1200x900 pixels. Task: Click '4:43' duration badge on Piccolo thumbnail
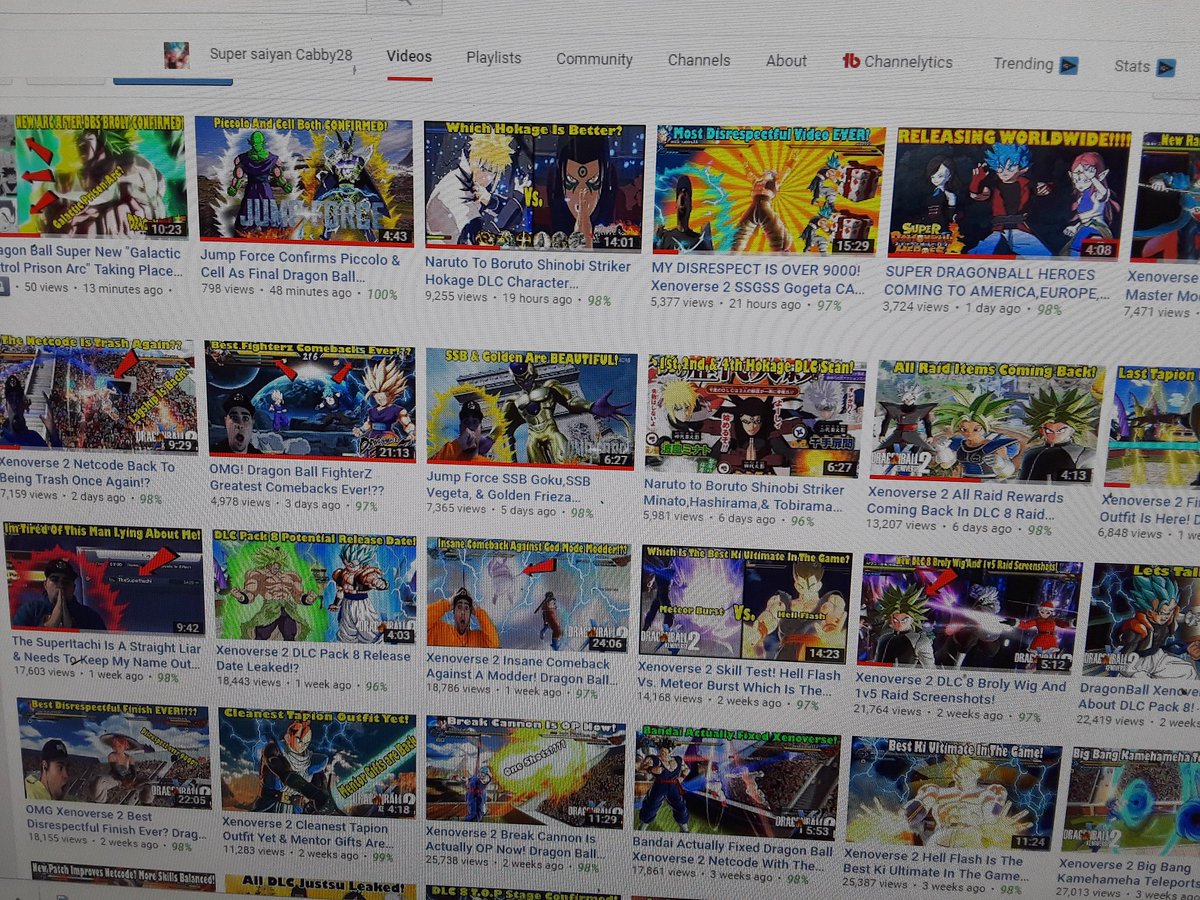pos(395,236)
